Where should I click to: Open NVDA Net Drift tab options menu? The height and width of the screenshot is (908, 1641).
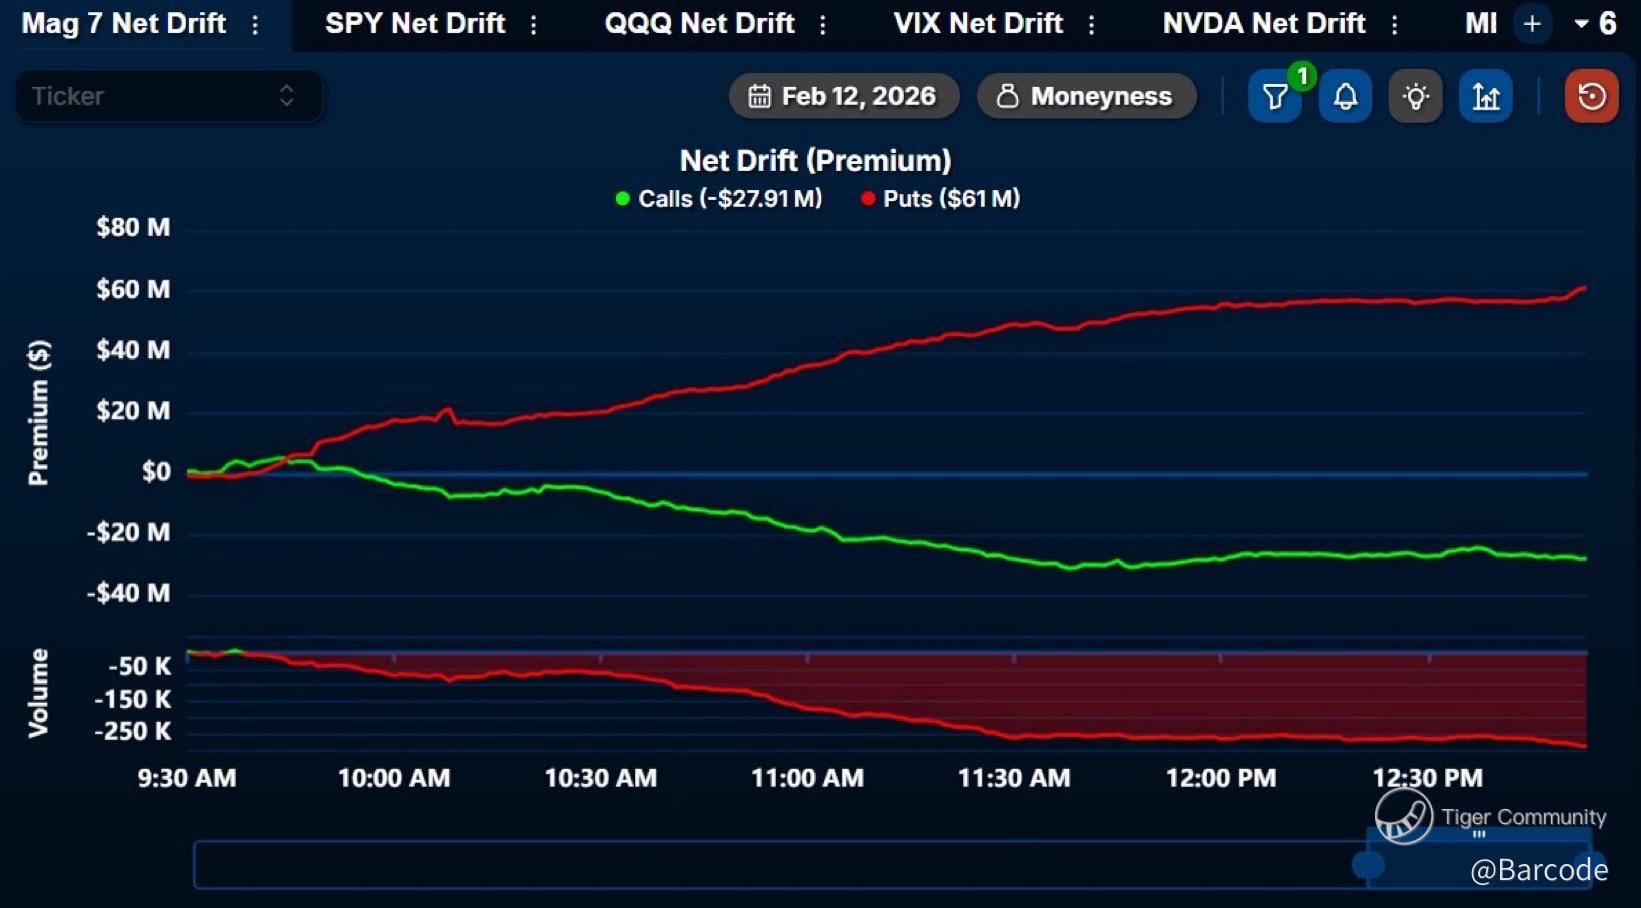pyautogui.click(x=1395, y=24)
